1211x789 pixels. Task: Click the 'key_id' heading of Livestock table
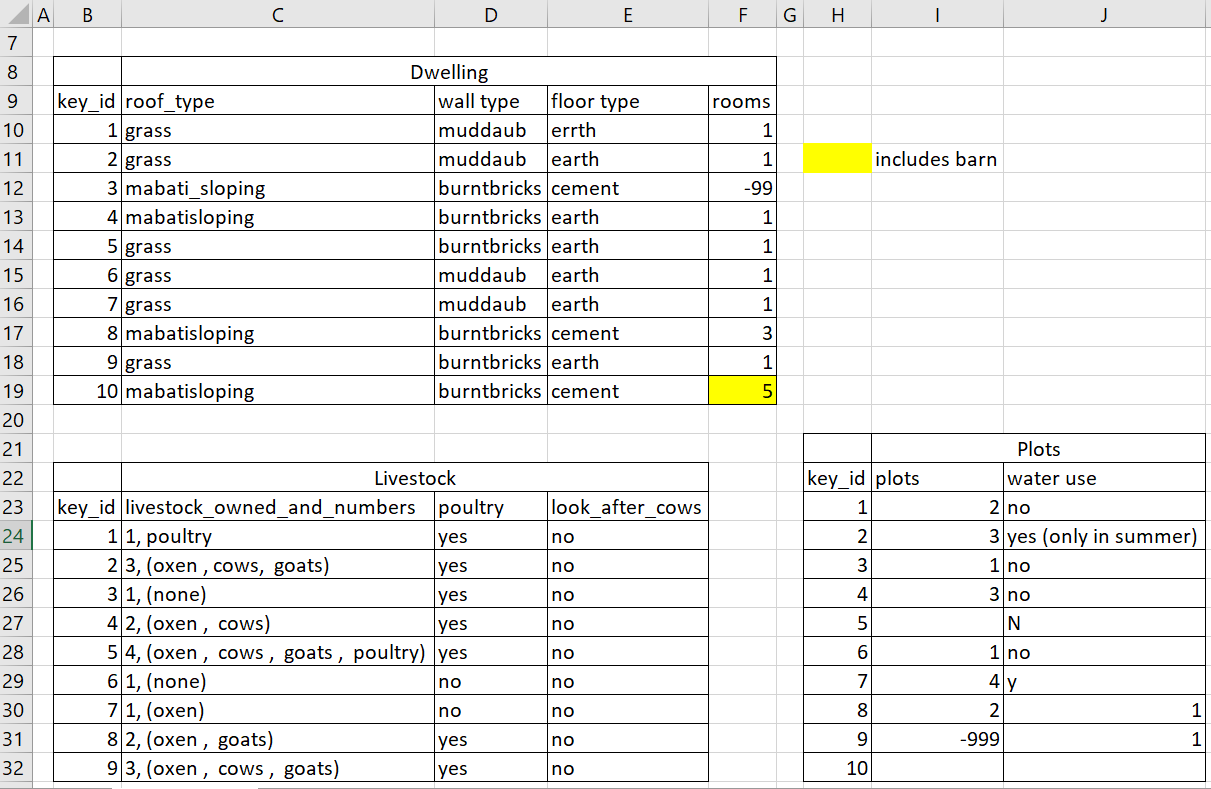(87, 507)
